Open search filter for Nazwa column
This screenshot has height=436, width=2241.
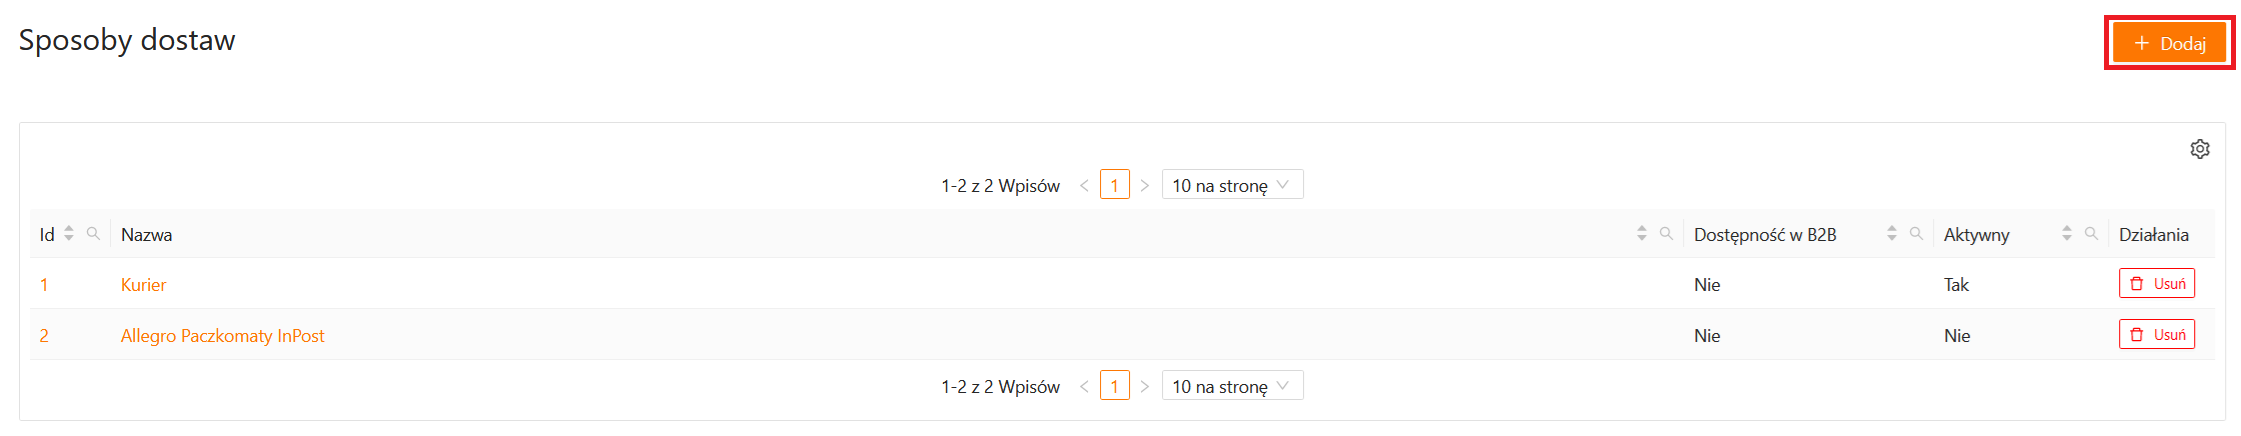[1666, 233]
